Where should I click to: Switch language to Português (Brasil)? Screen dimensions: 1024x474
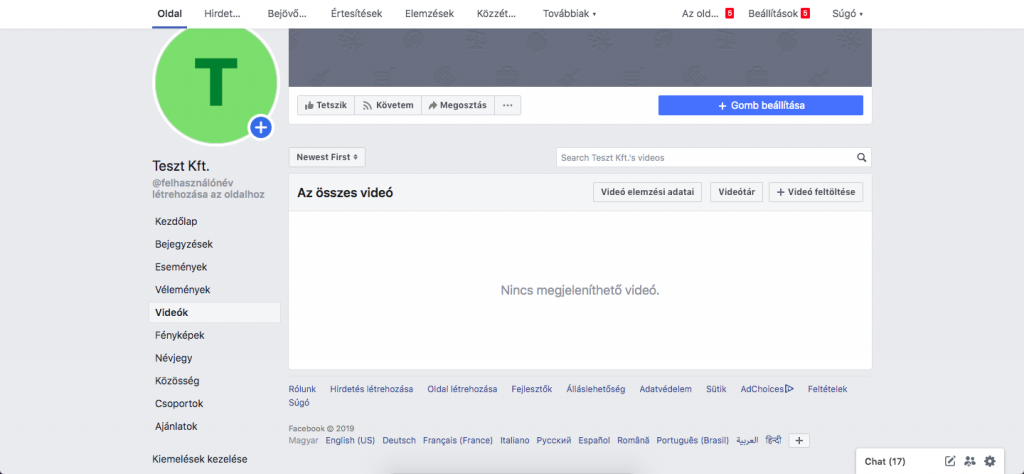pyautogui.click(x=693, y=441)
